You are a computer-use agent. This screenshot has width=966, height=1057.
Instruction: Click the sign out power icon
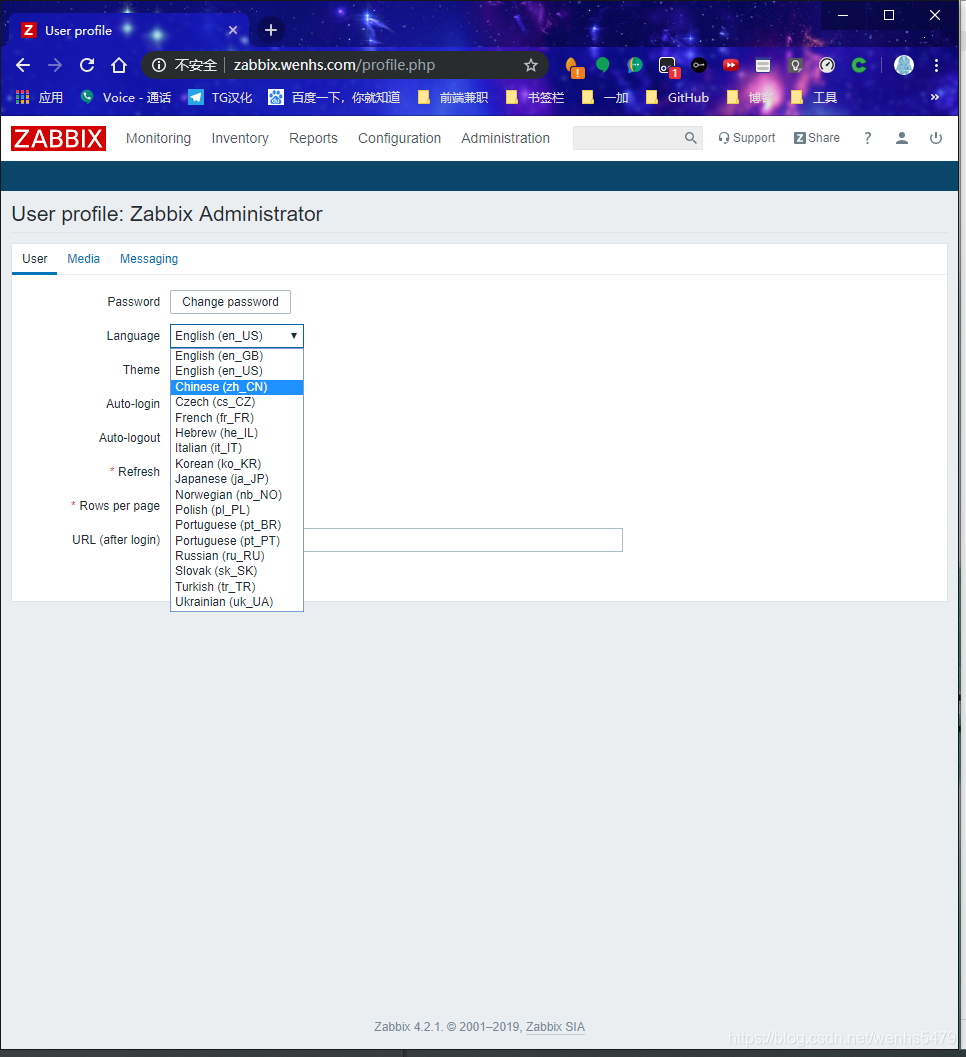coord(936,138)
